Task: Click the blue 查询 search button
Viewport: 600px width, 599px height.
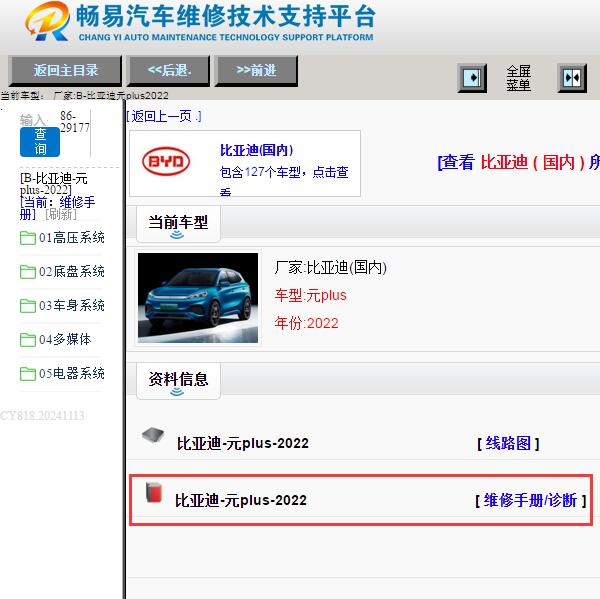Action: 40,142
